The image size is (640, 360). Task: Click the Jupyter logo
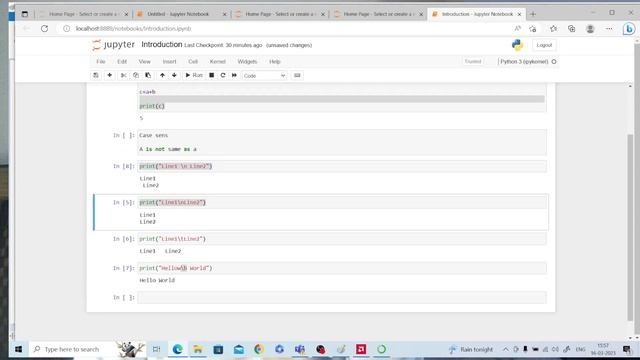(113, 44)
